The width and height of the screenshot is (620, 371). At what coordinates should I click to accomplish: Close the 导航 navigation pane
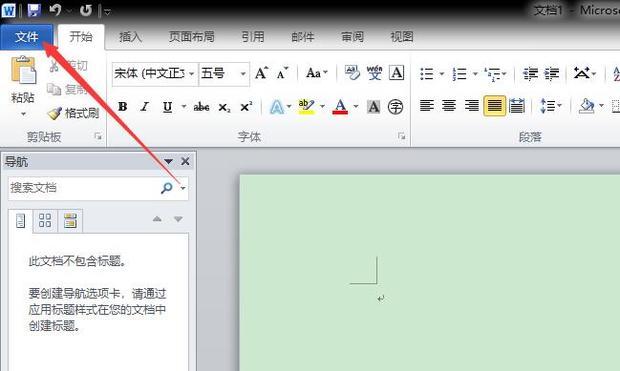point(185,161)
